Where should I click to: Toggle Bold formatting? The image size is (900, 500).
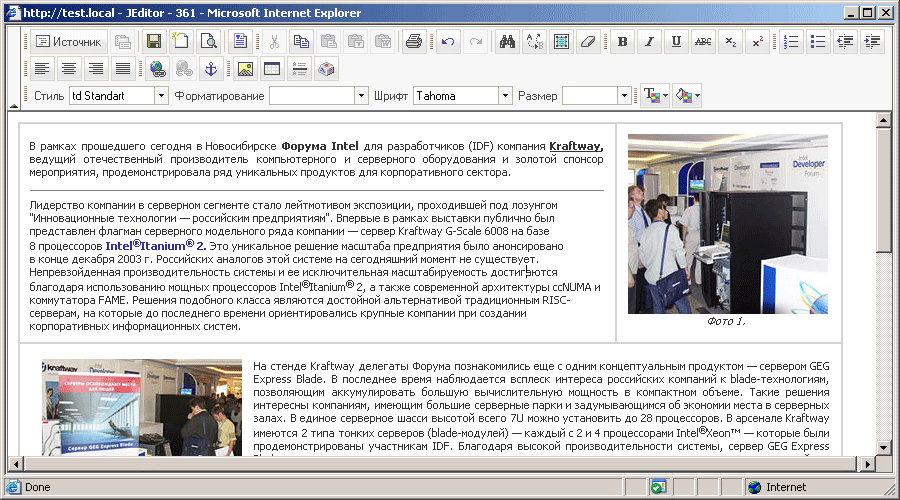[623, 41]
